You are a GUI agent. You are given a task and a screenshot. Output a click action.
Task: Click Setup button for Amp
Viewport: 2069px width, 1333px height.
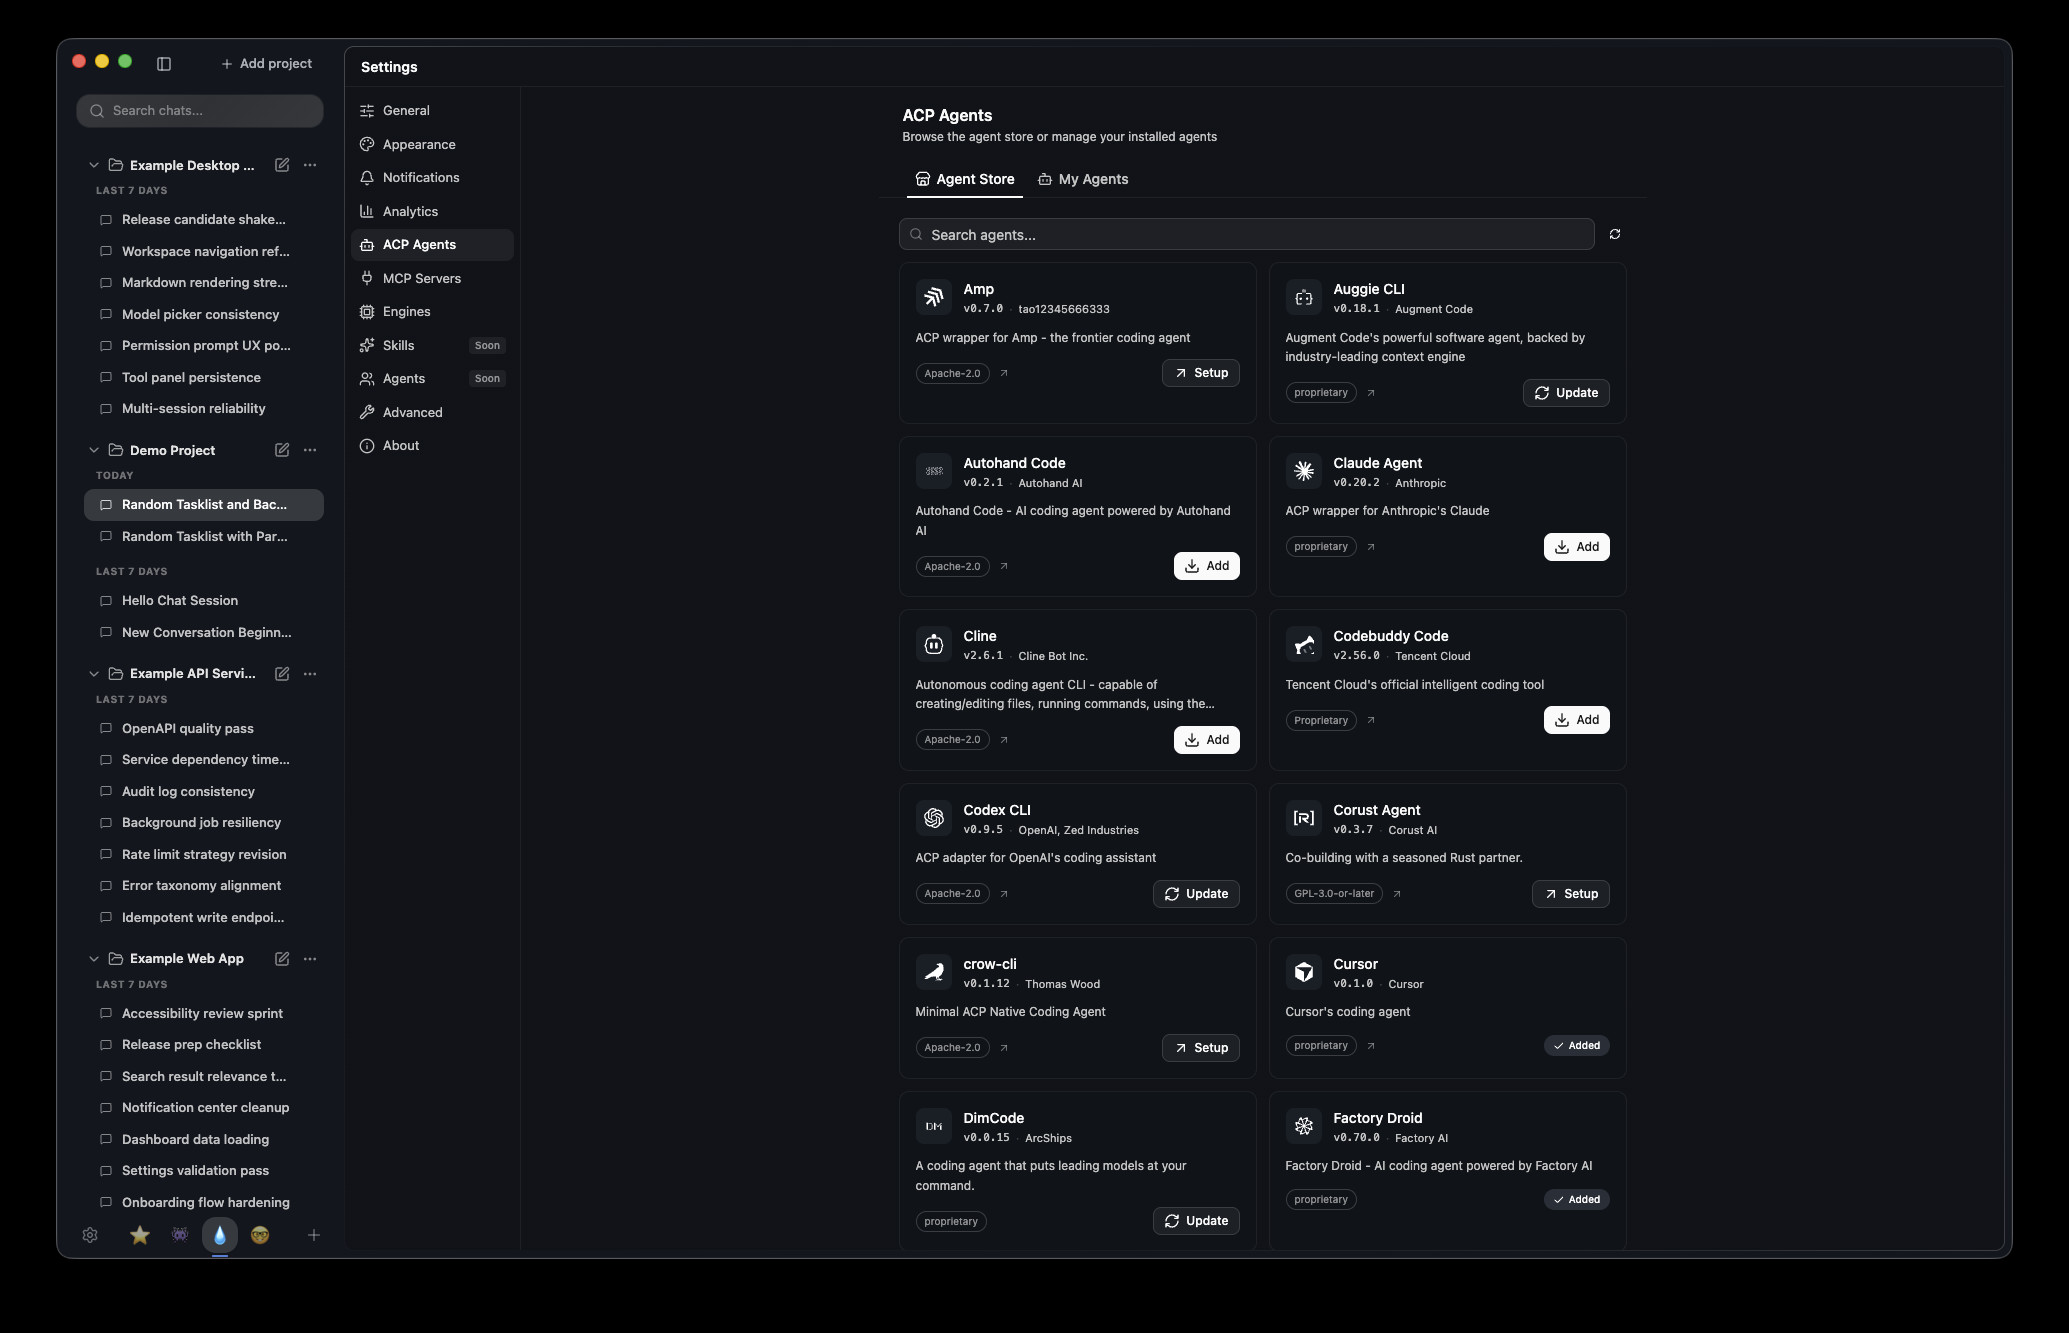tap(1201, 373)
